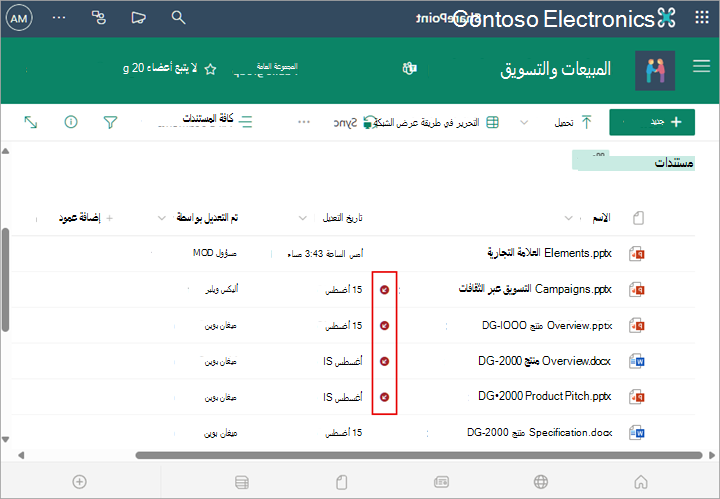The width and height of the screenshot is (720, 499).
Task: Click the megaphone icon in header
Action: click(138, 18)
